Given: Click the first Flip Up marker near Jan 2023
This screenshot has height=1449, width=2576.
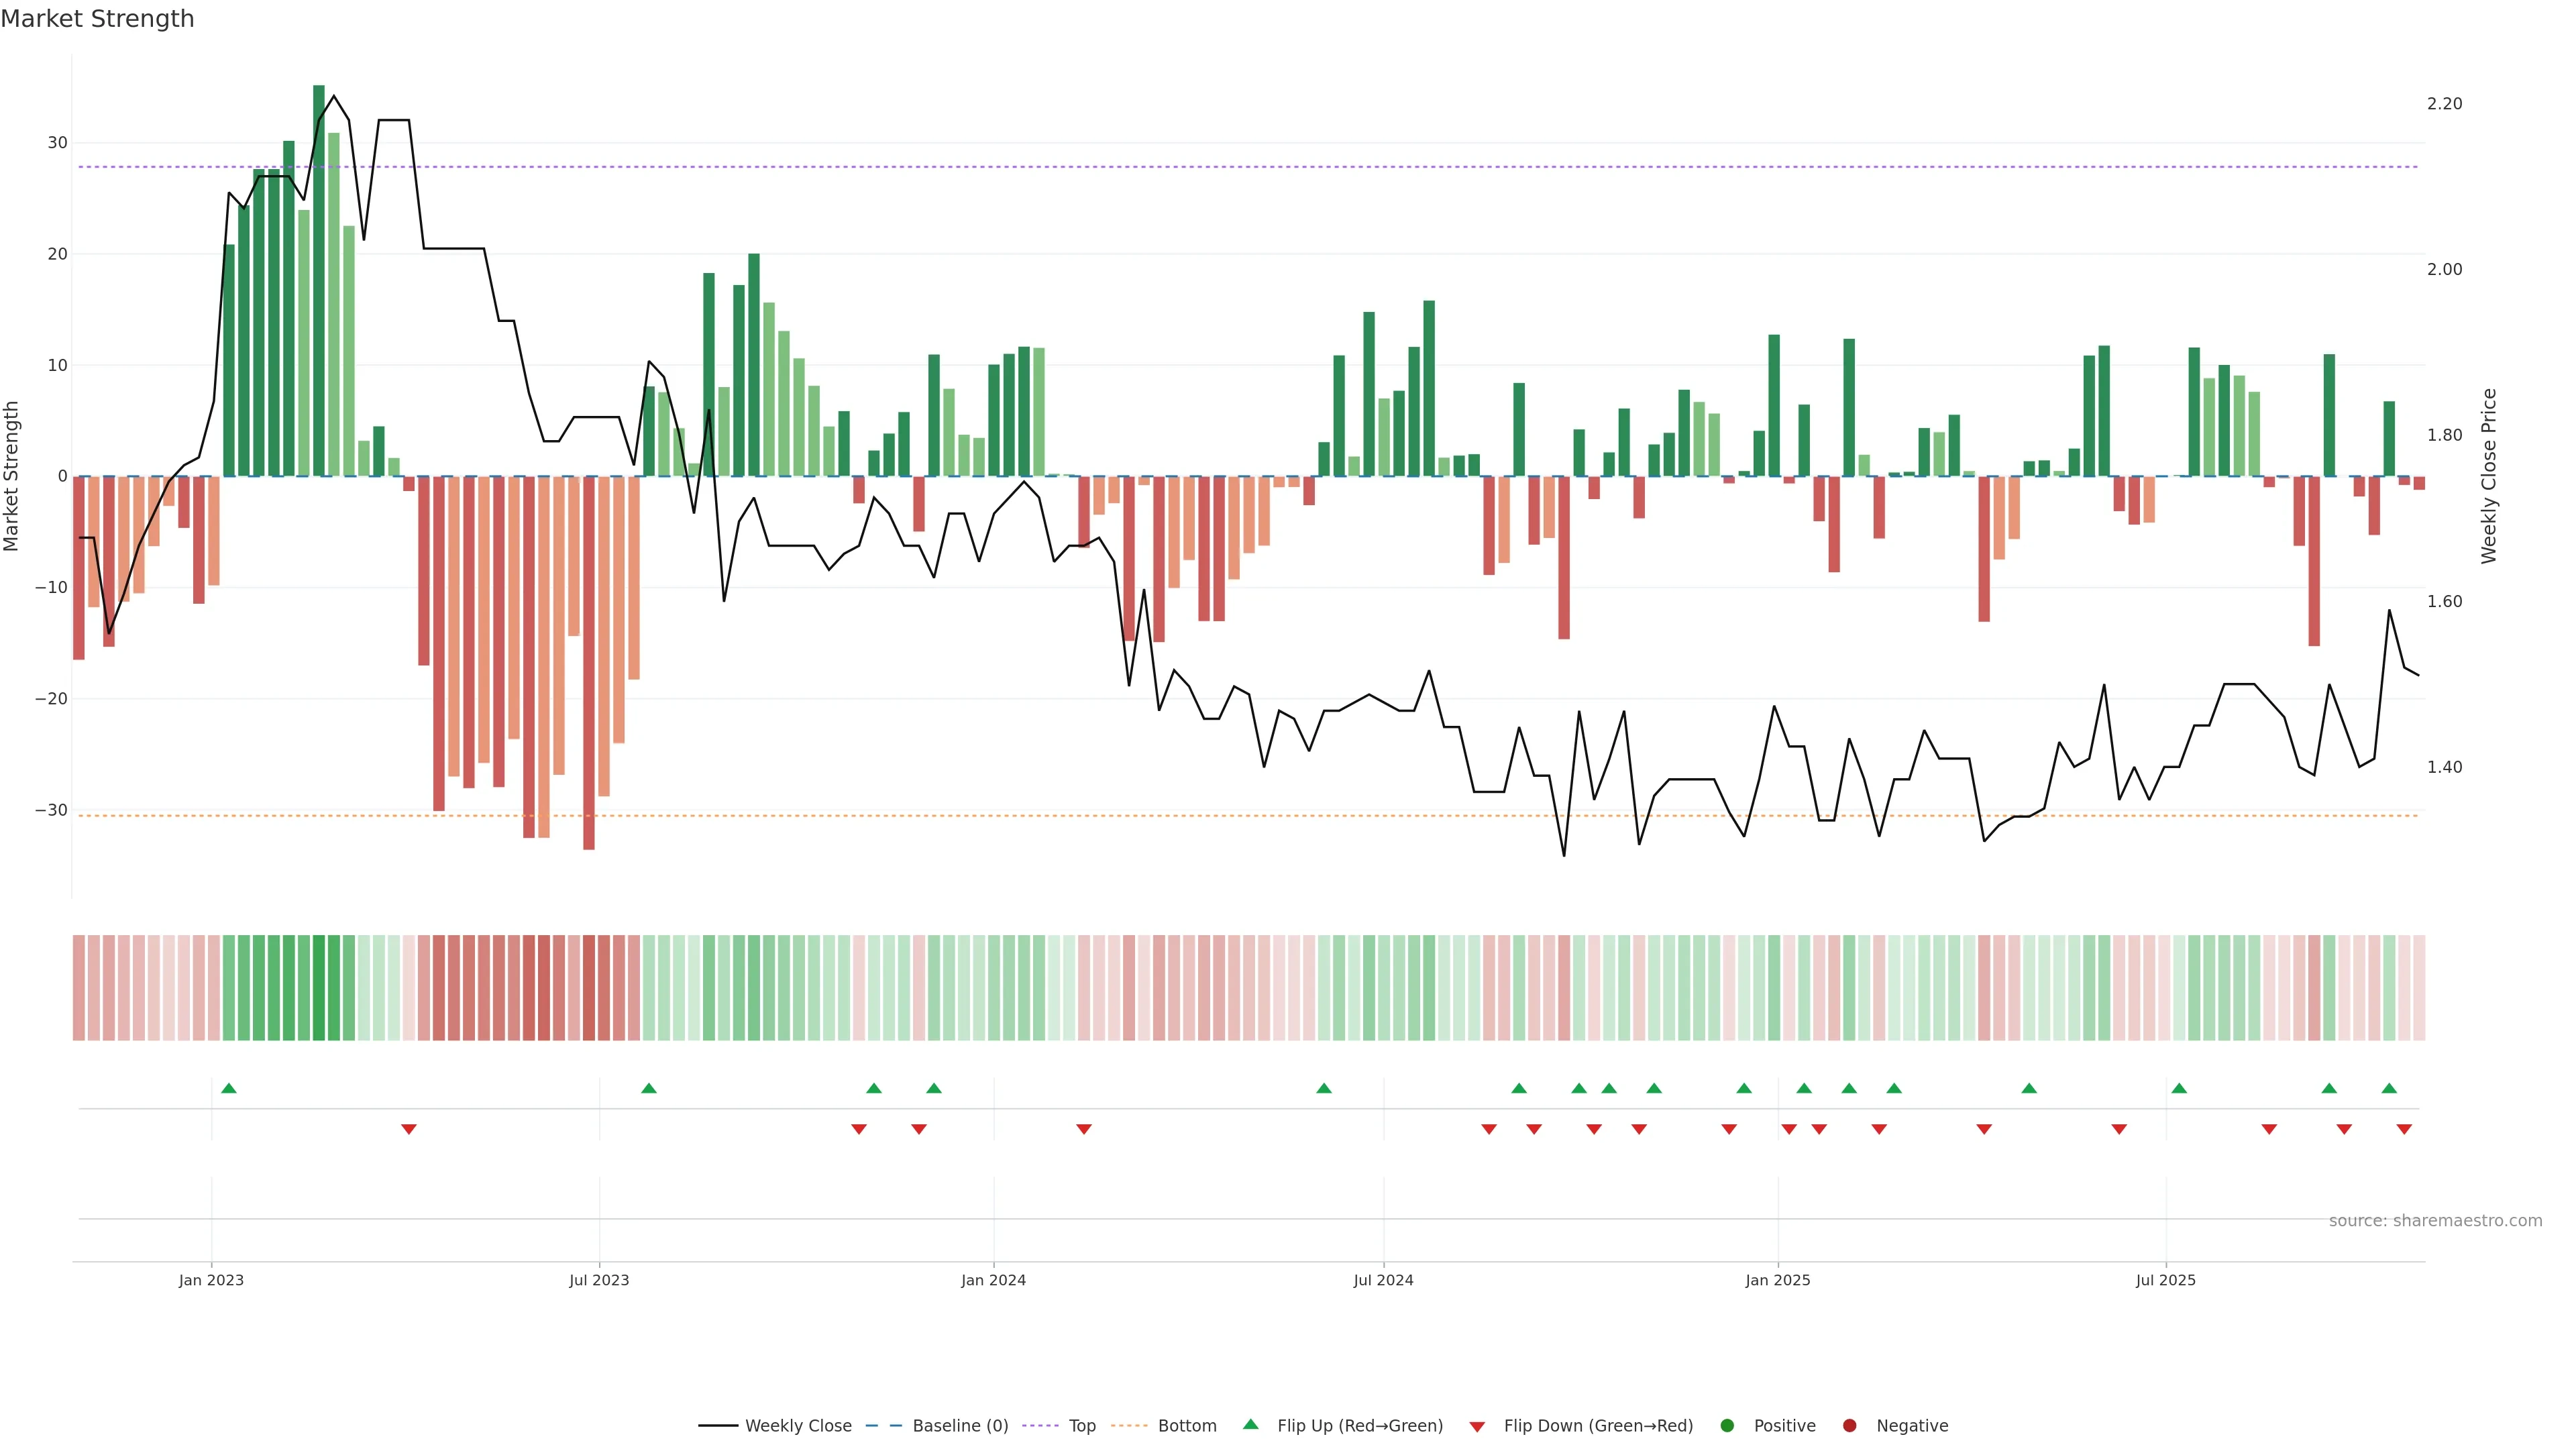Looking at the screenshot, I should click(229, 1088).
